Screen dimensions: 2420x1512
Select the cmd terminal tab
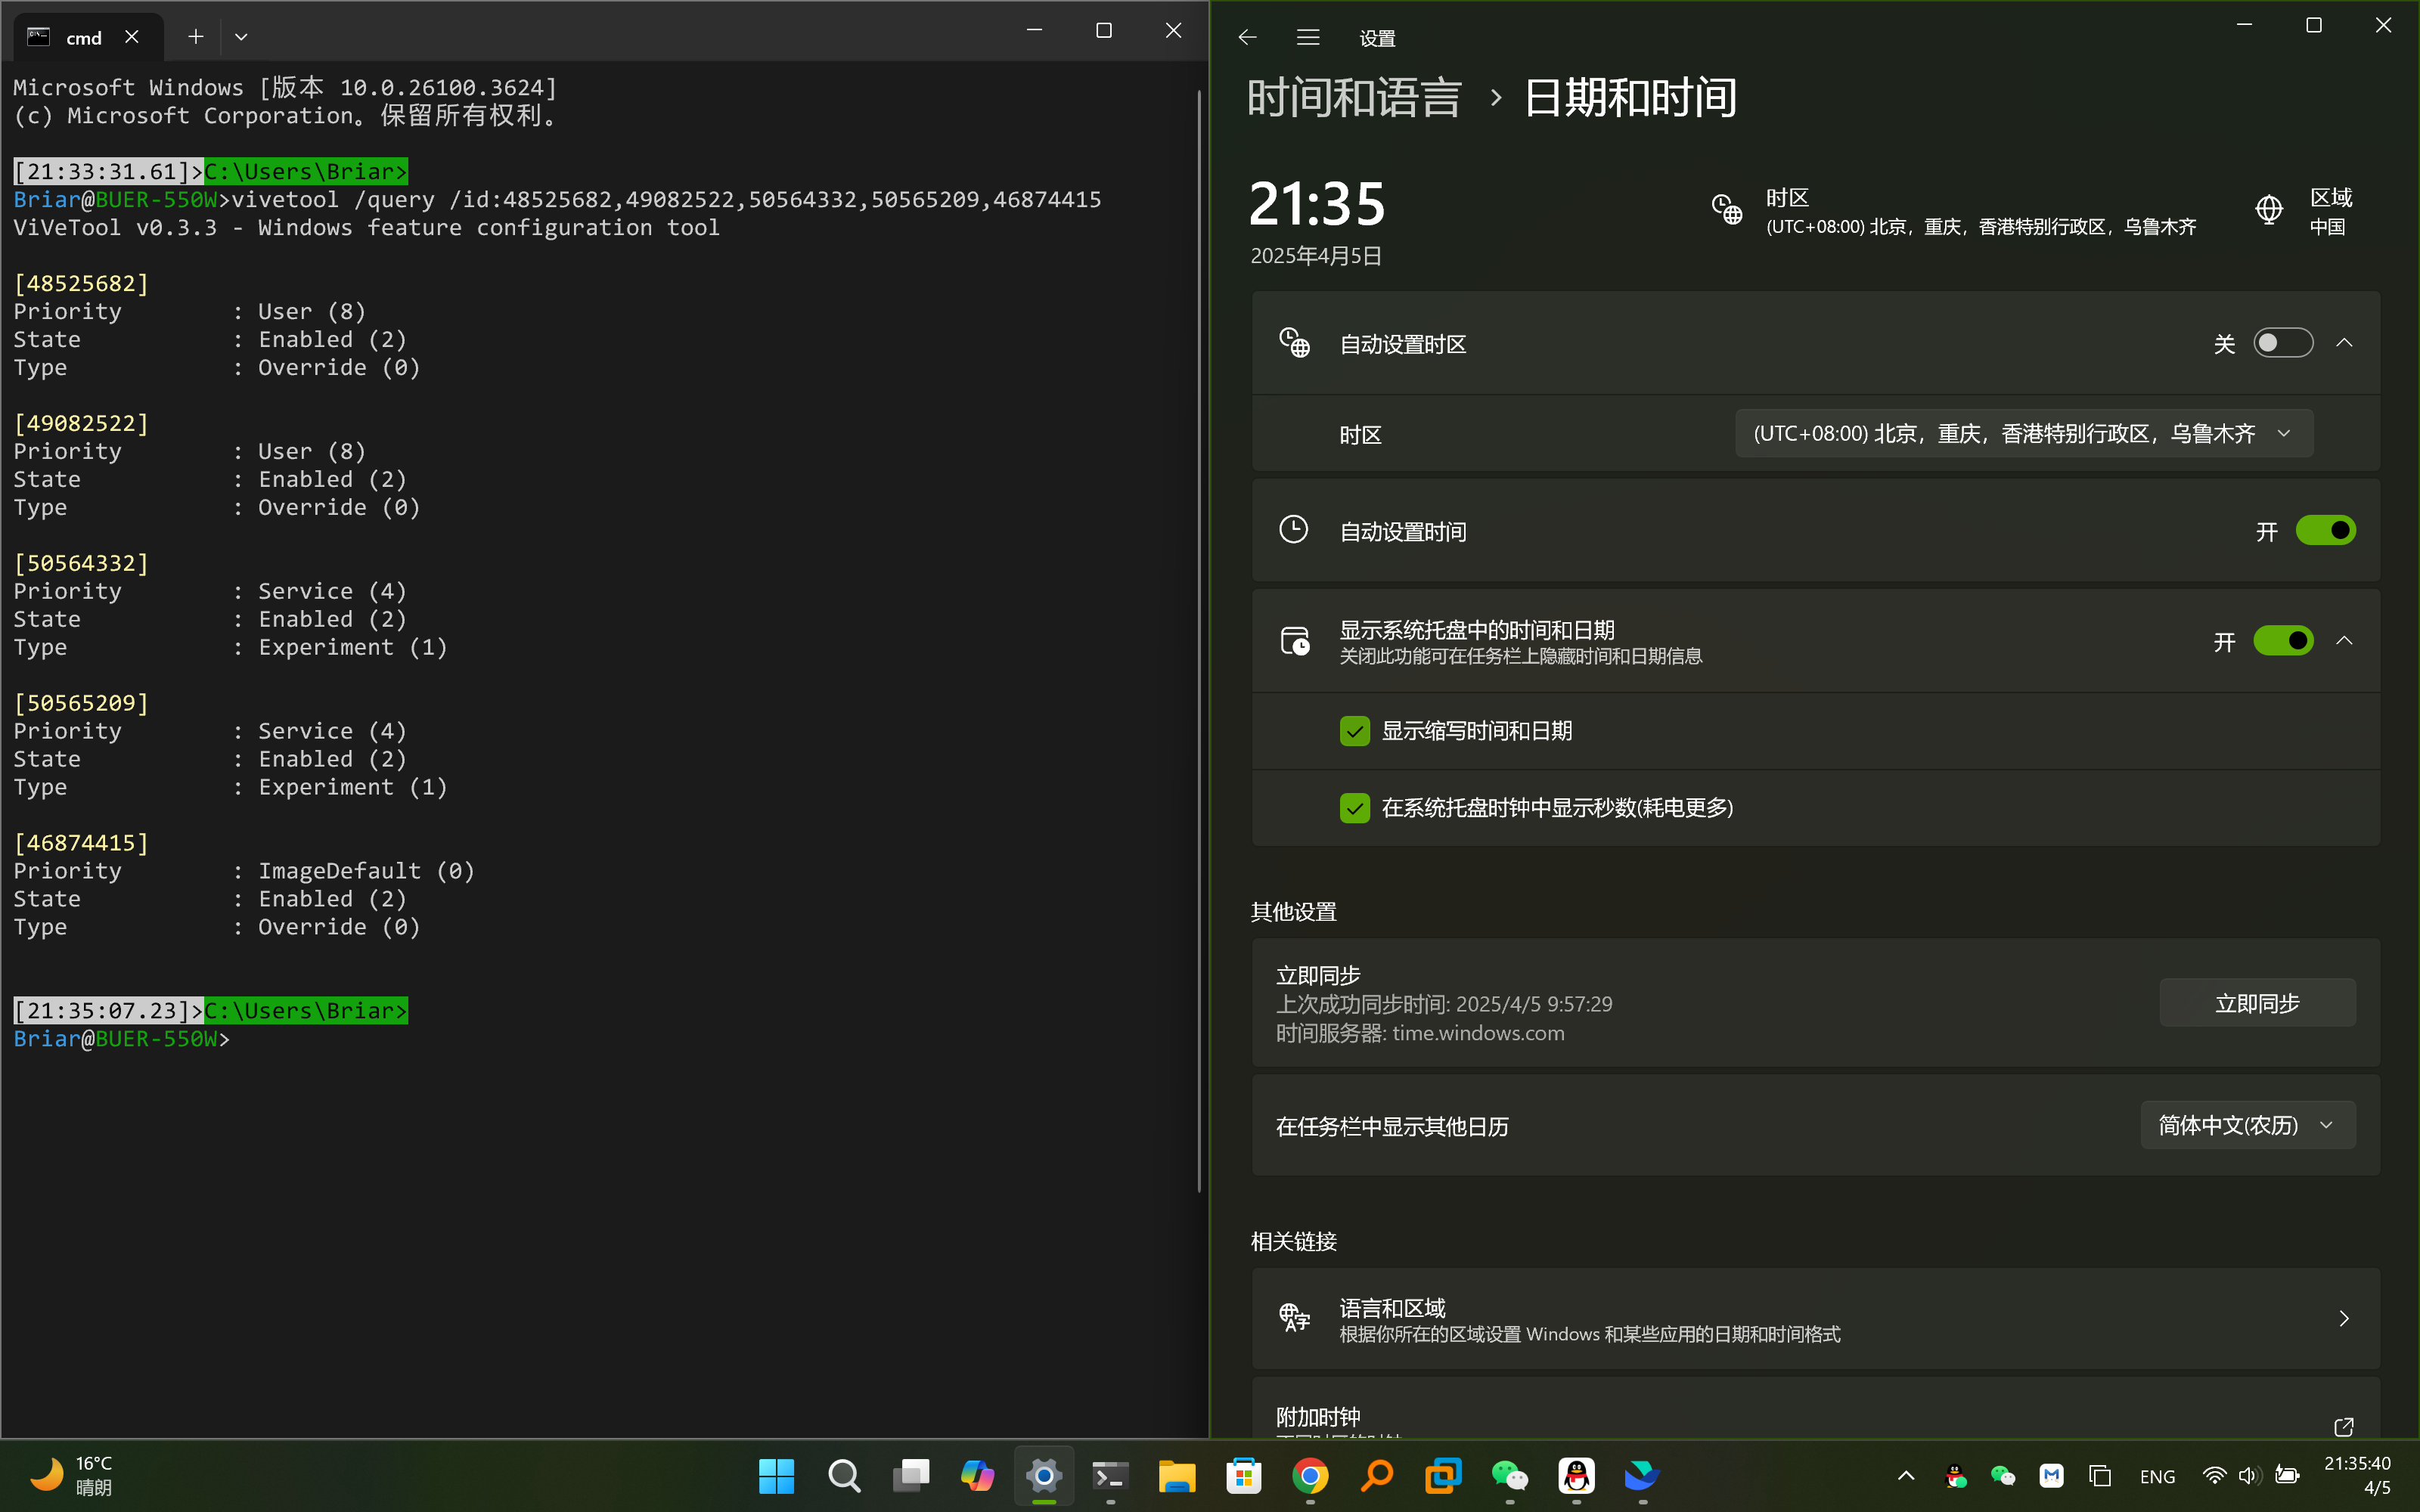84,38
